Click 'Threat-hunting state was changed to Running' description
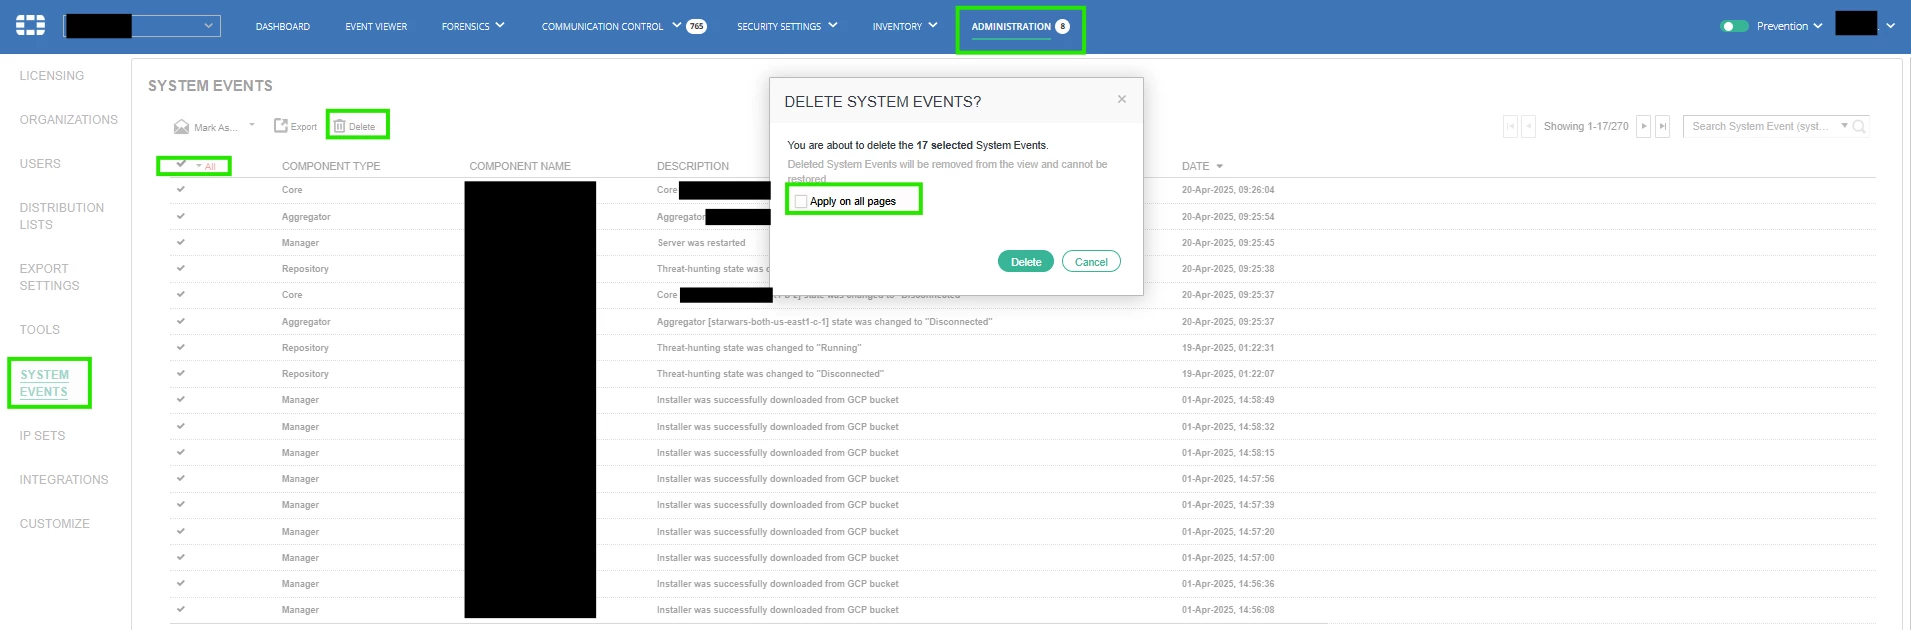This screenshot has width=1911, height=630. coord(759,348)
